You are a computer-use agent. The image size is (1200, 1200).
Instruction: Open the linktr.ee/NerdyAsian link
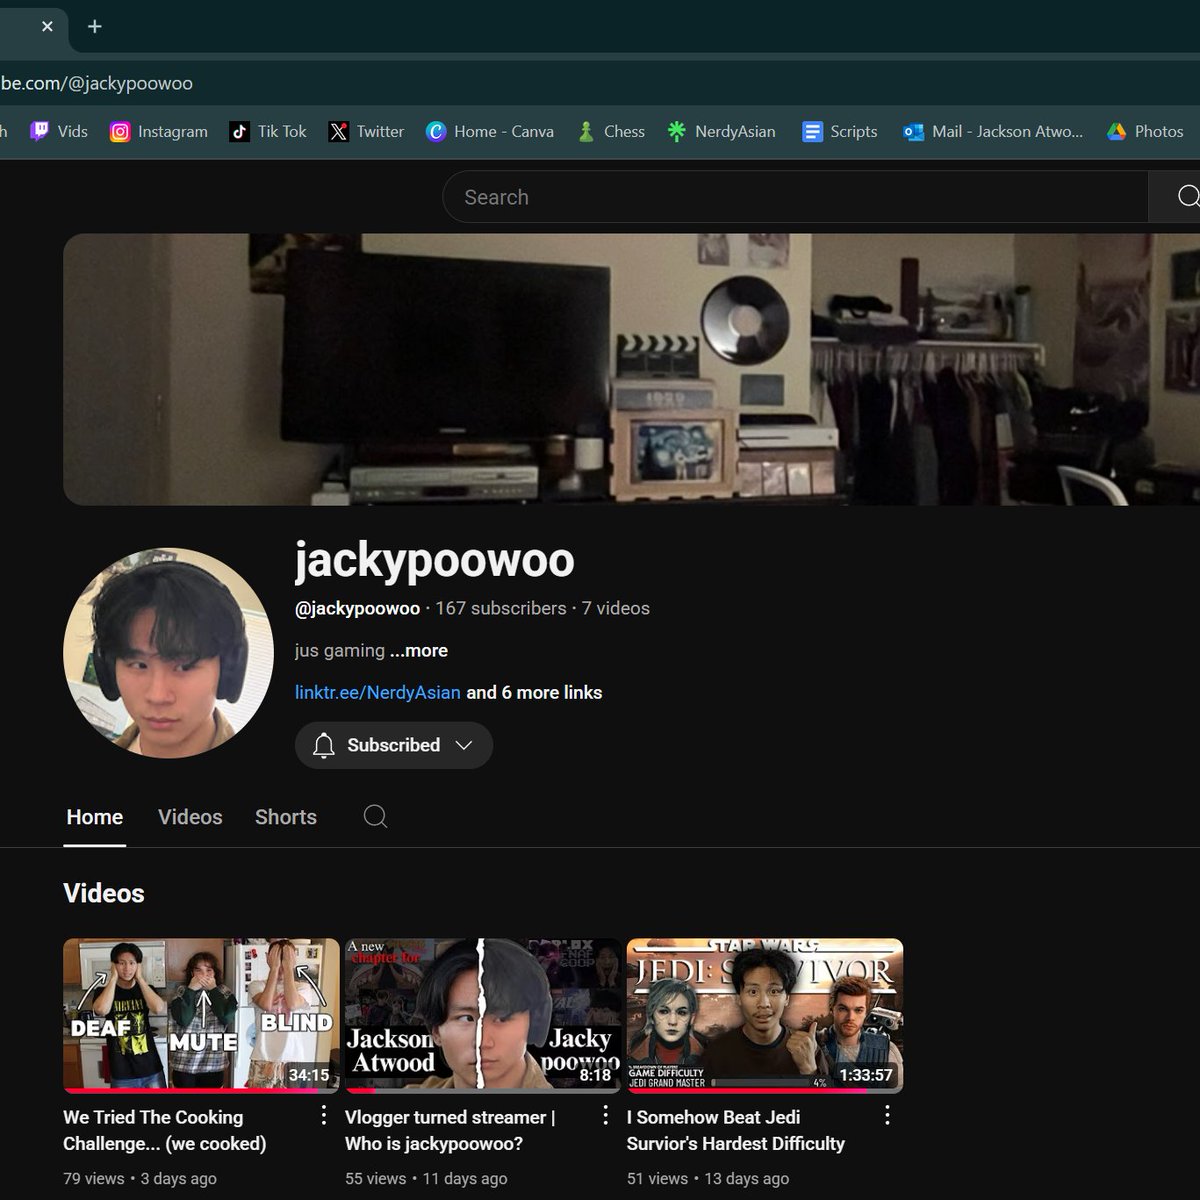click(x=378, y=692)
